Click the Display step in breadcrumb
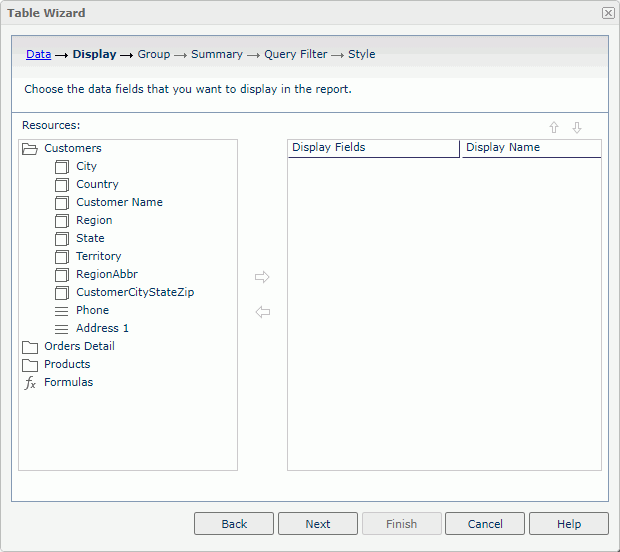The width and height of the screenshot is (620, 552). 94,54
